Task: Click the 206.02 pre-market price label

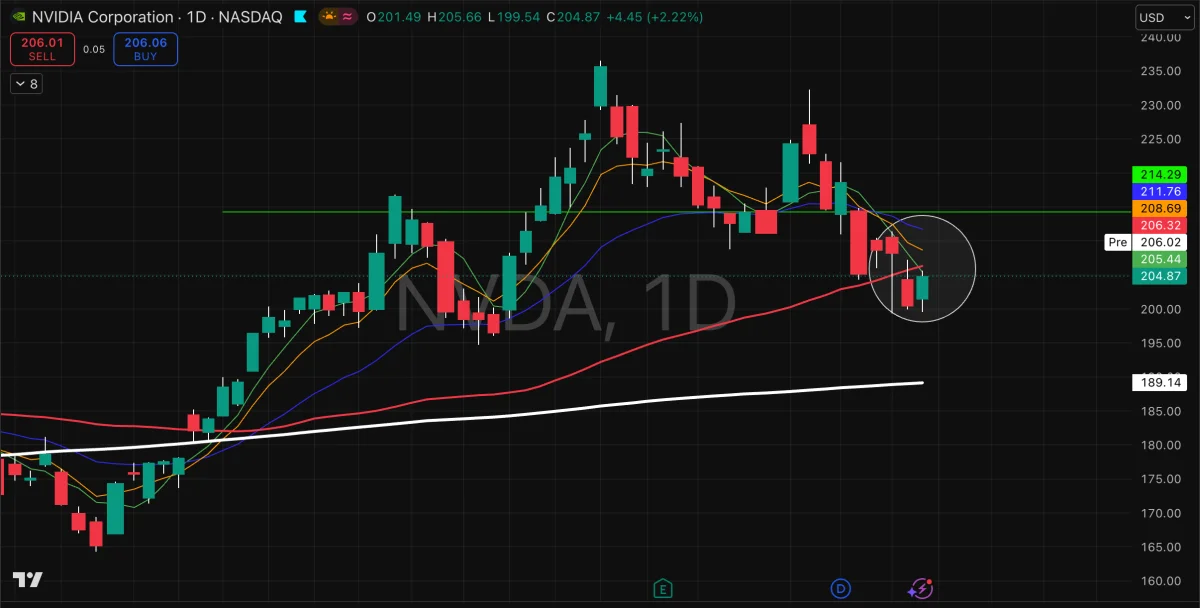Action: click(x=1160, y=242)
